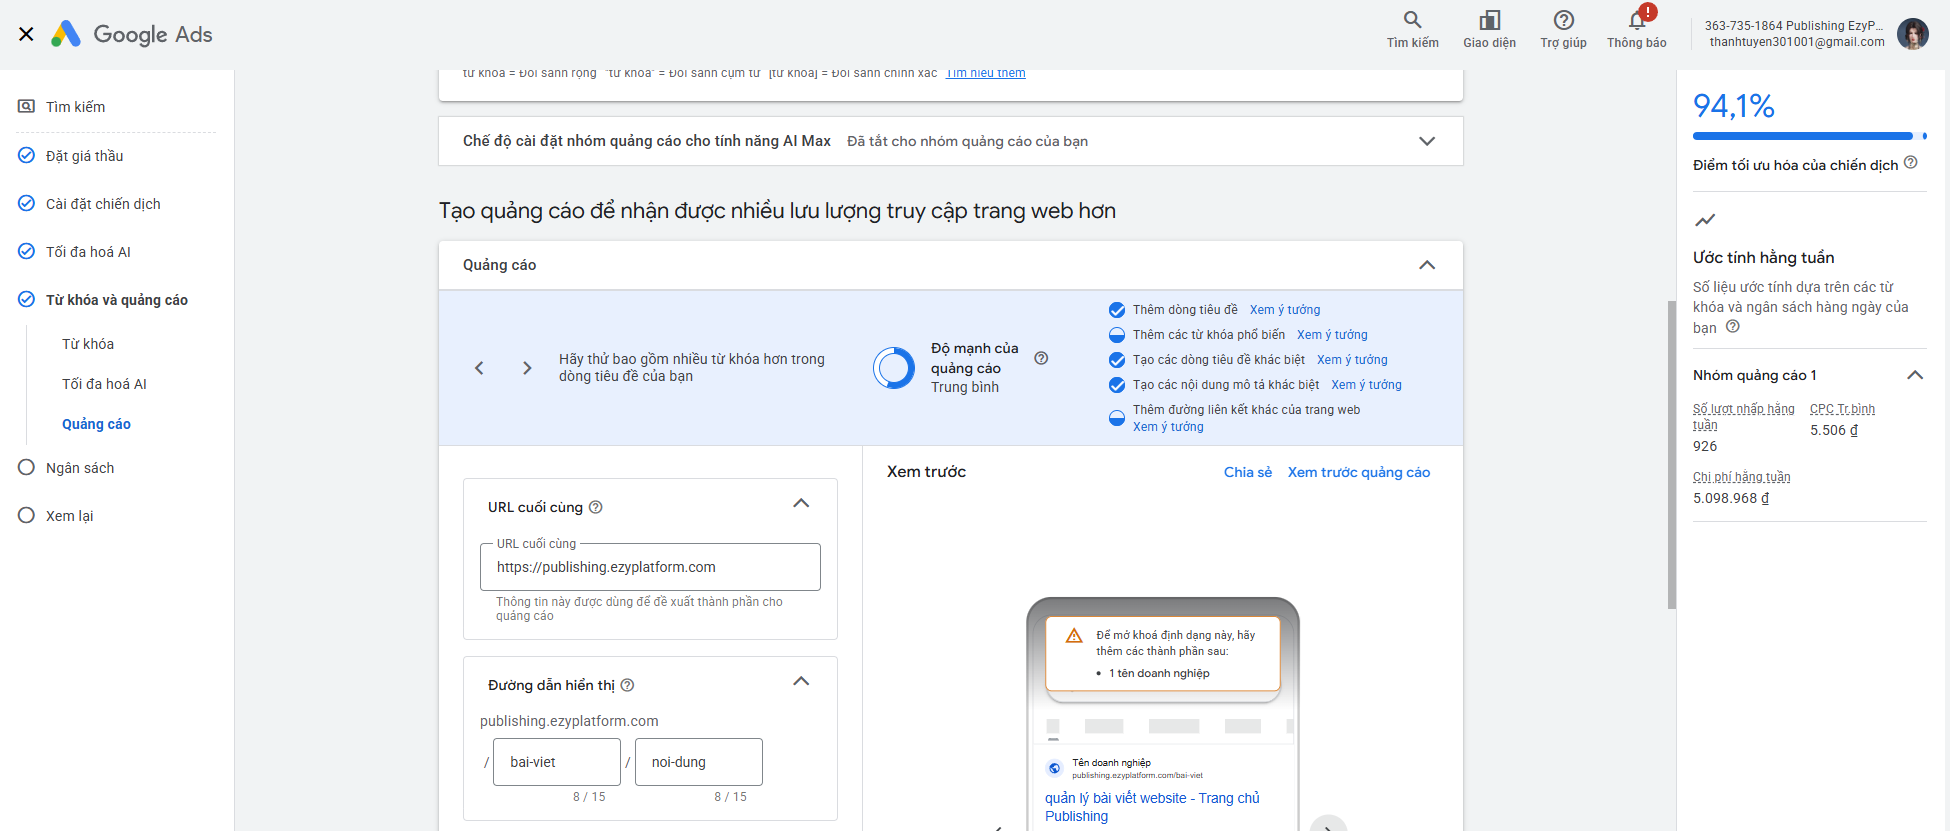Click the URL cuối cùng input field
The height and width of the screenshot is (831, 1950).
click(650, 567)
